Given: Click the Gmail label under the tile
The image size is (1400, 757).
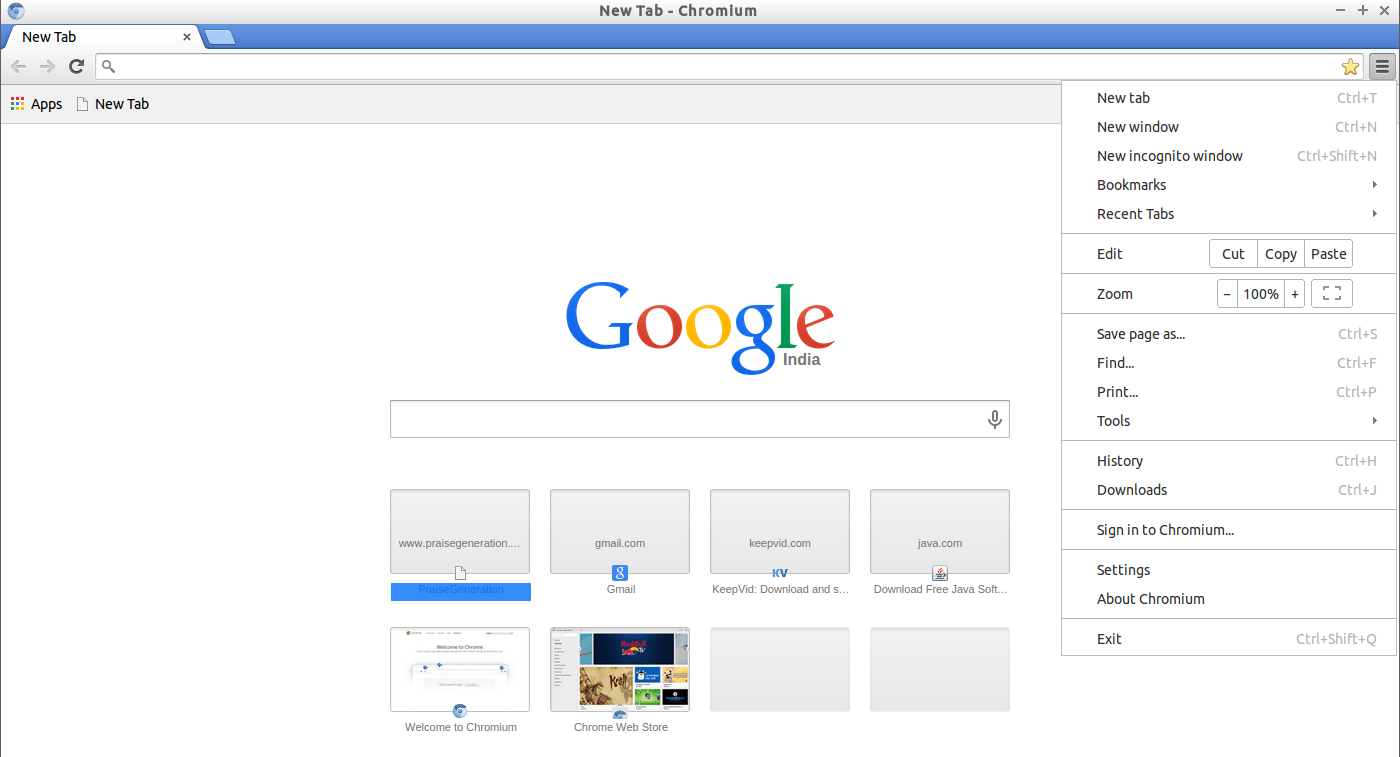Looking at the screenshot, I should point(621,589).
